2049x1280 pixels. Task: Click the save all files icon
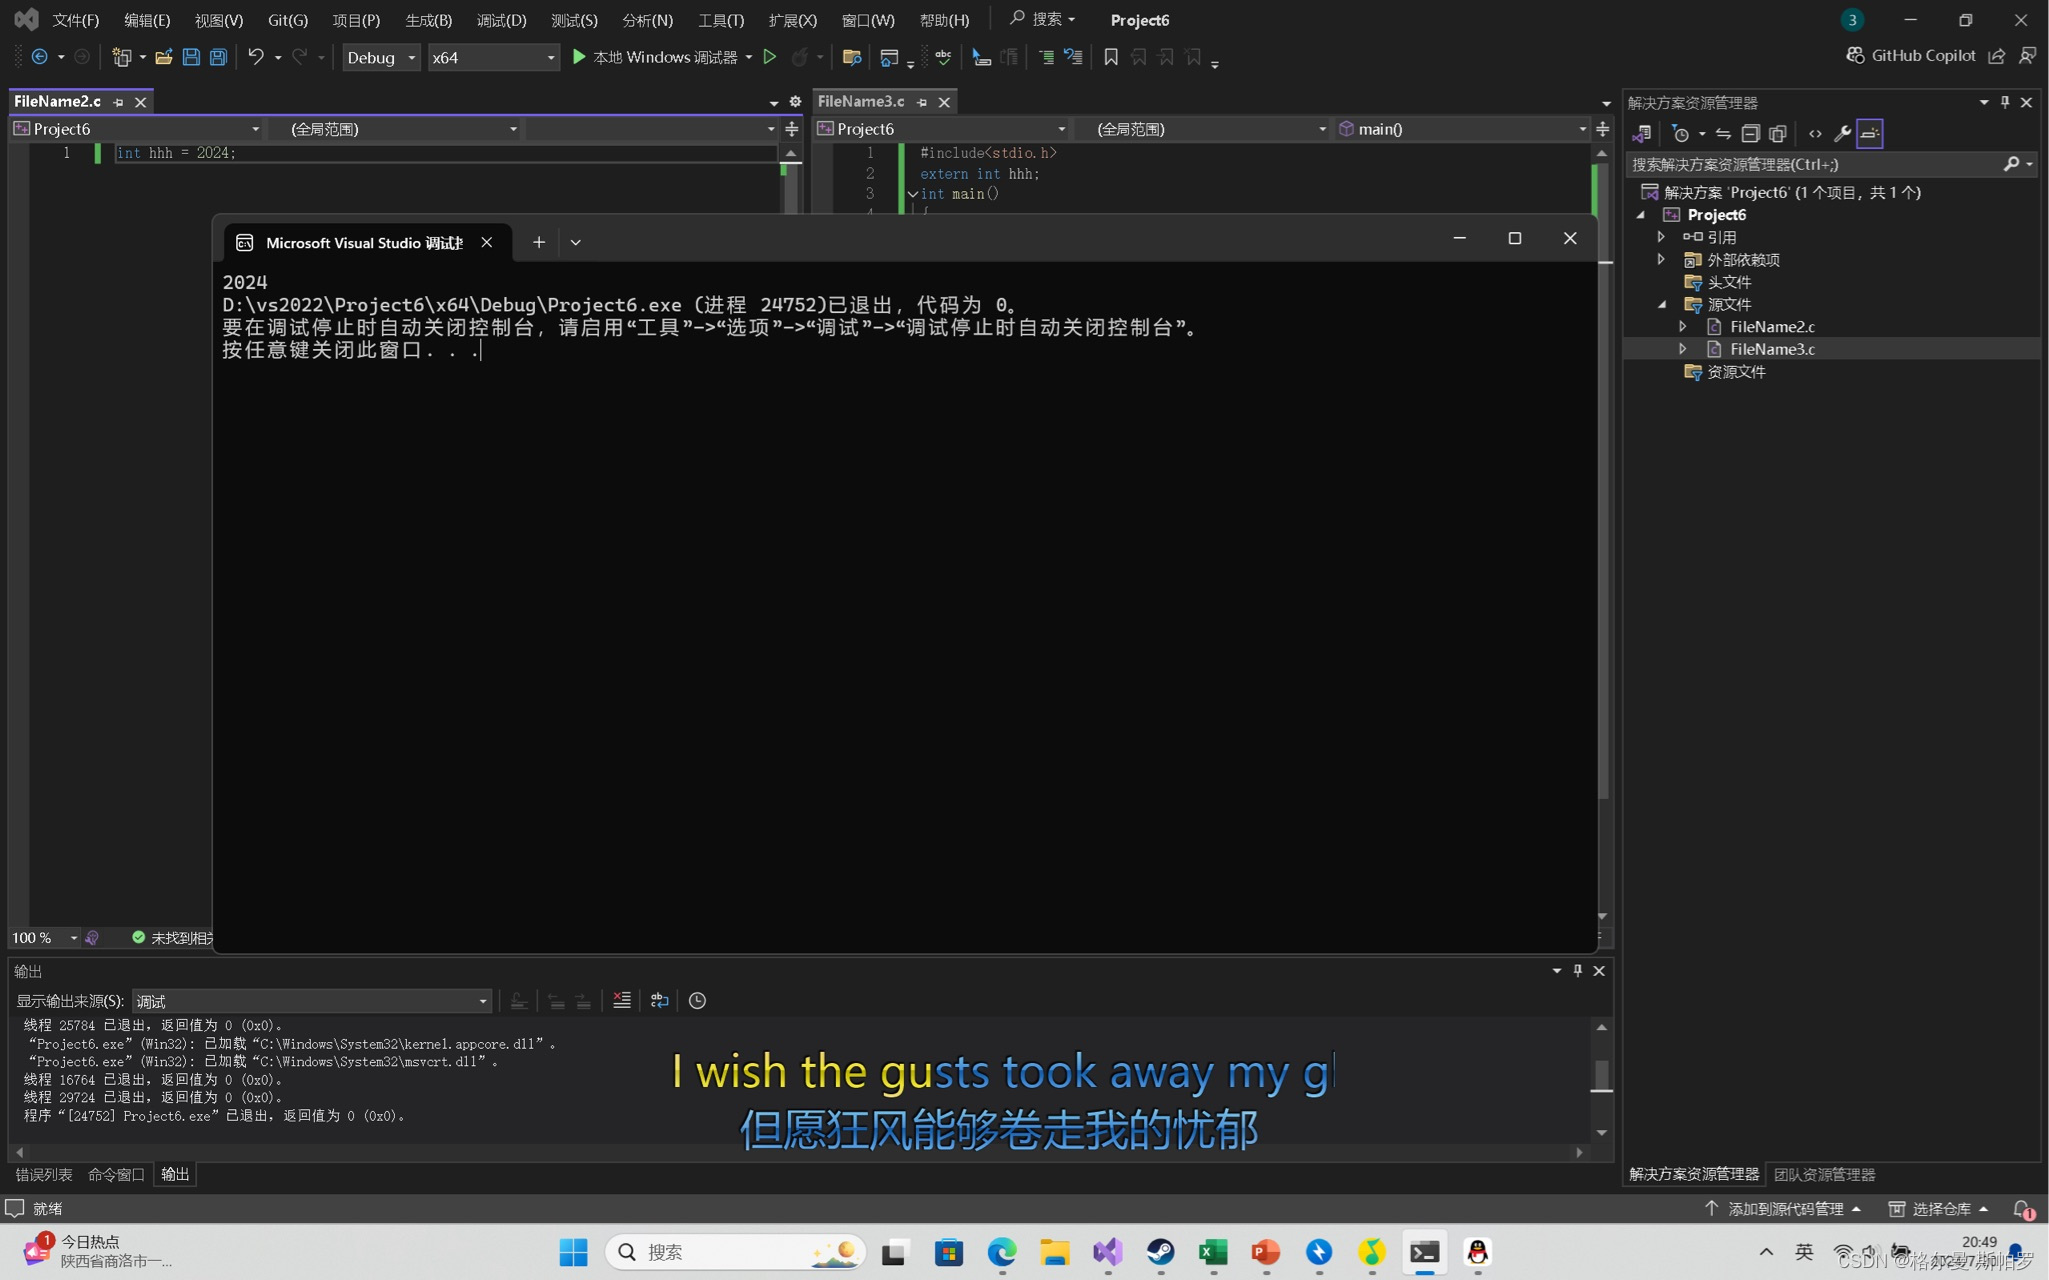(x=218, y=57)
